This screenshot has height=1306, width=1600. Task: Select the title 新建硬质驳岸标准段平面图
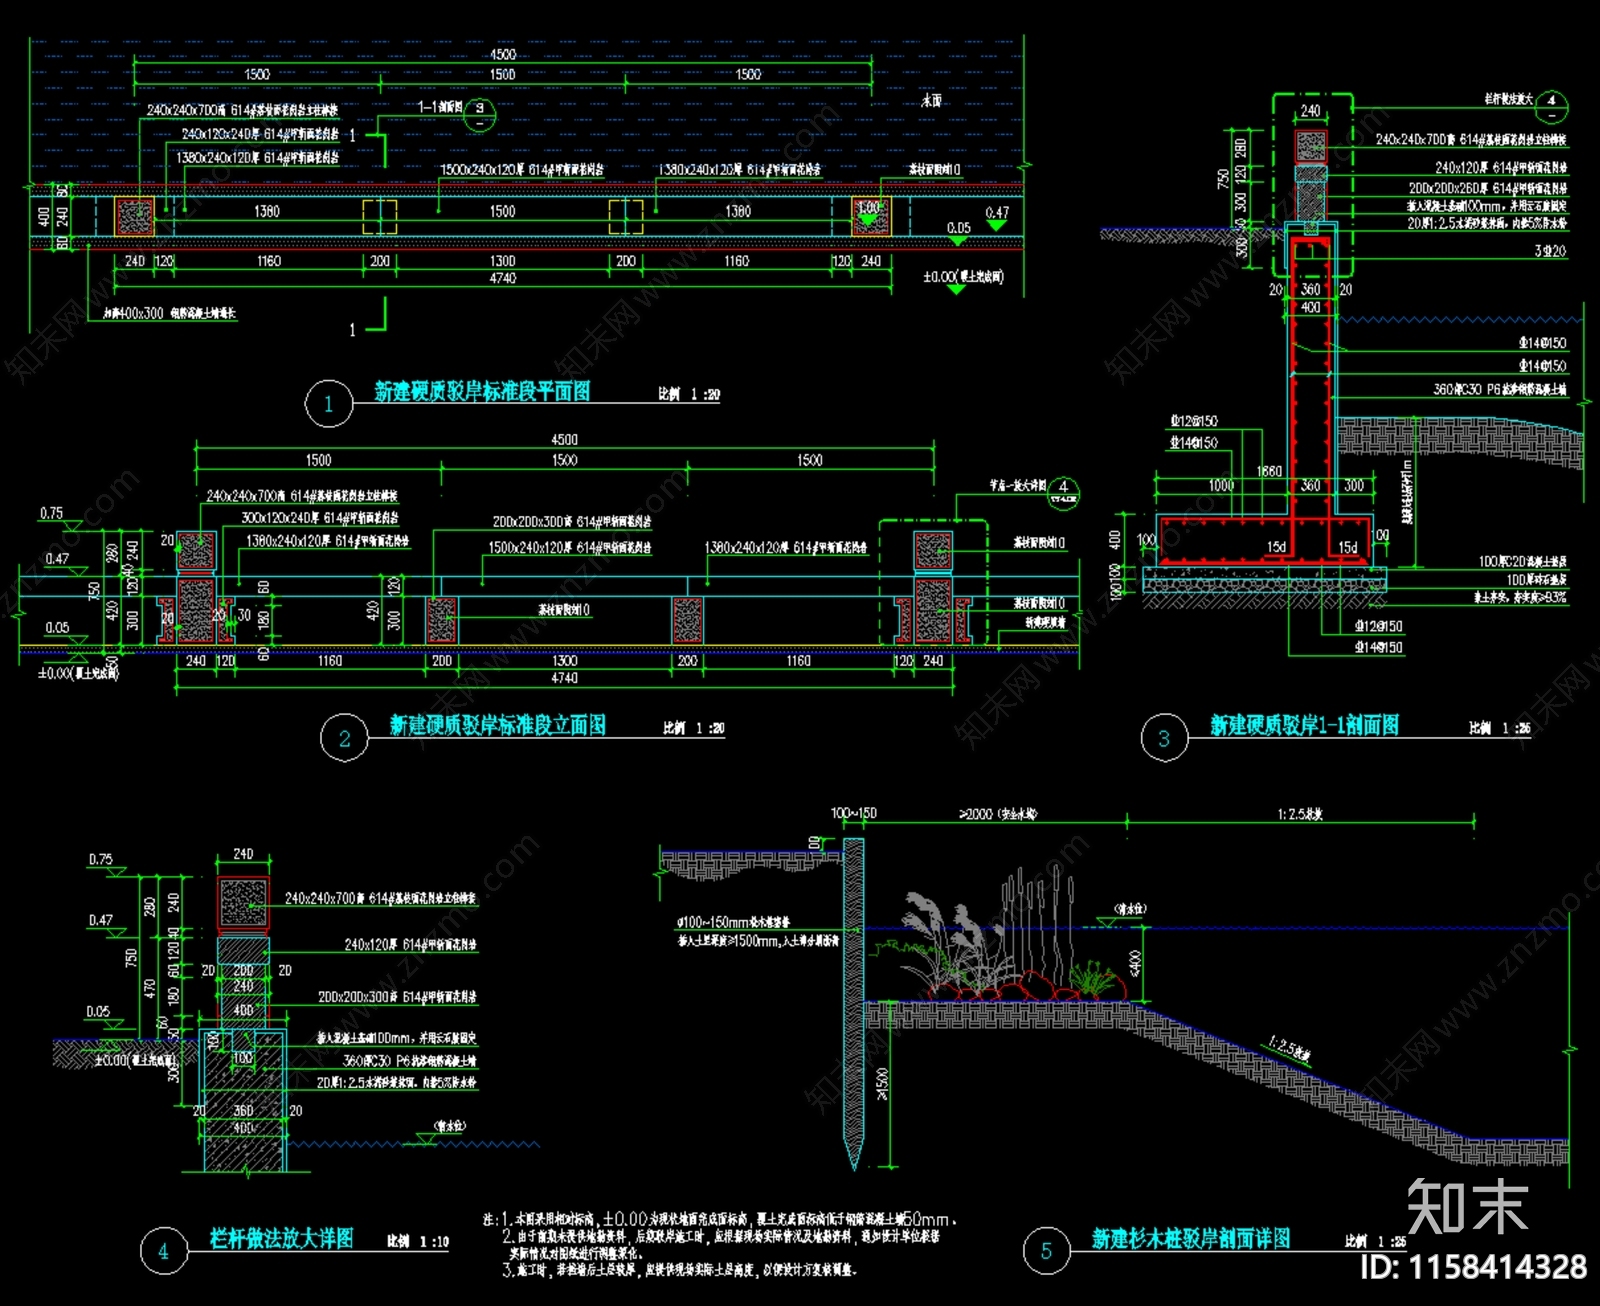point(482,391)
